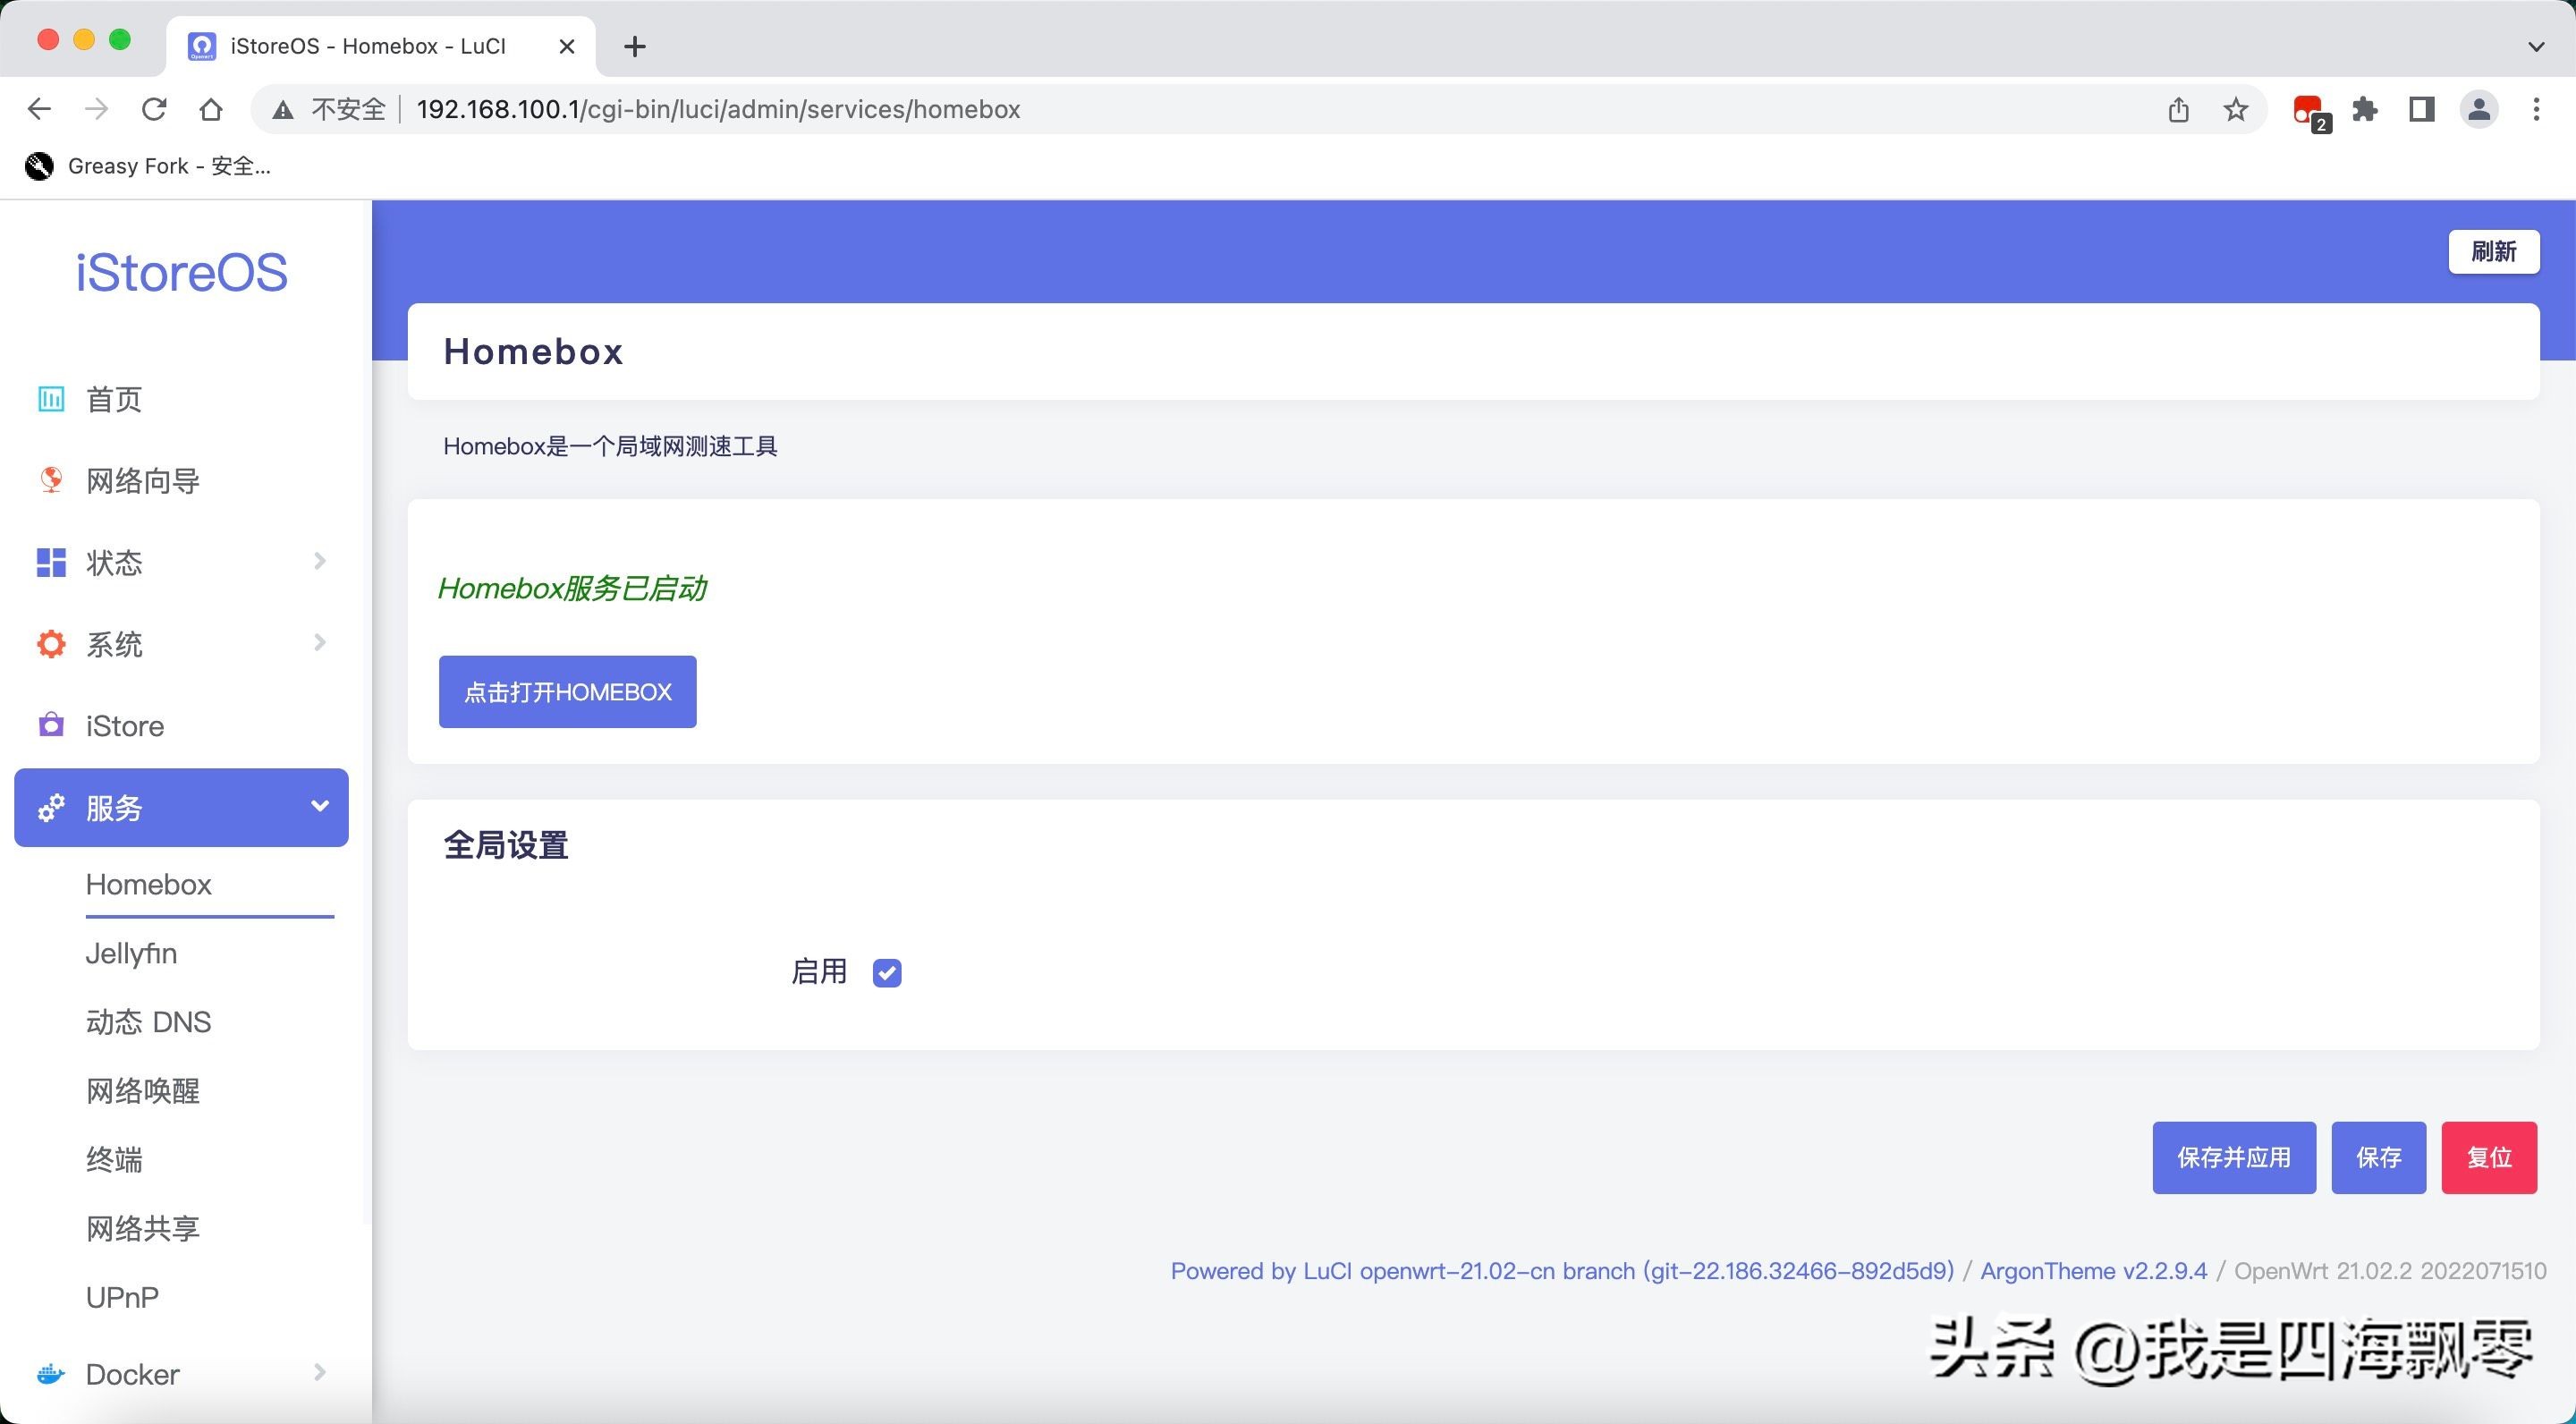Click 点击打开HOMEBOX button
The width and height of the screenshot is (2576, 1424).
click(x=567, y=692)
